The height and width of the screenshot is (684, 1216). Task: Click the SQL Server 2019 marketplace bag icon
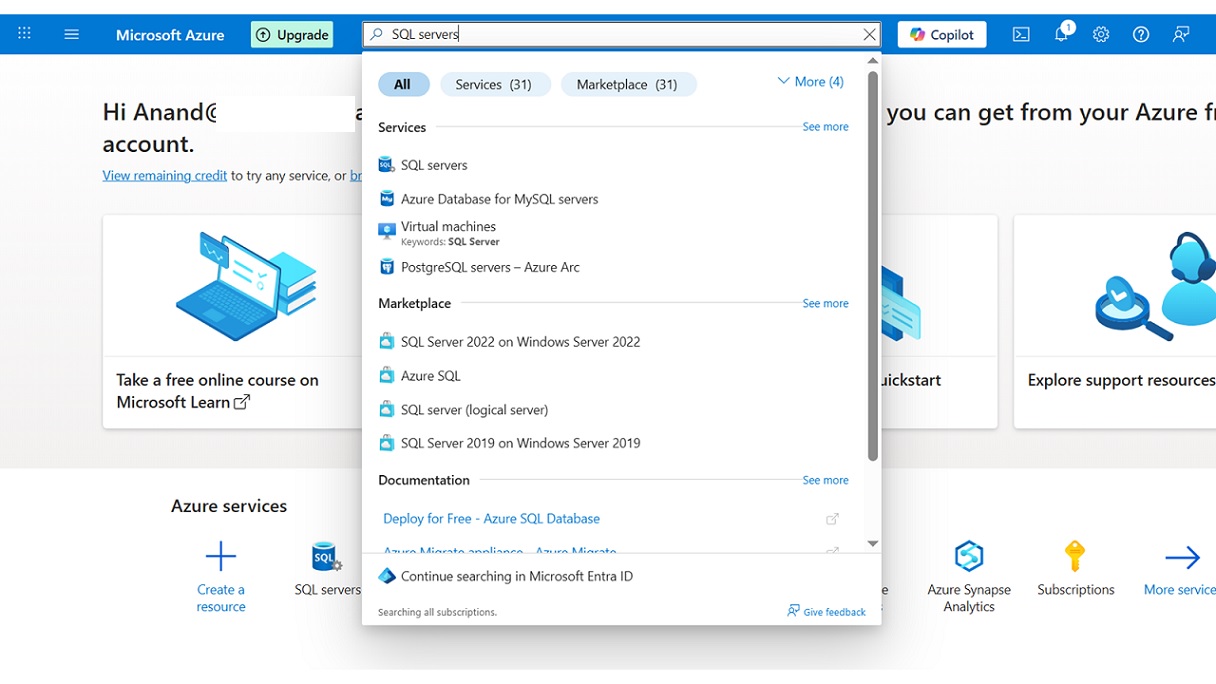386,443
